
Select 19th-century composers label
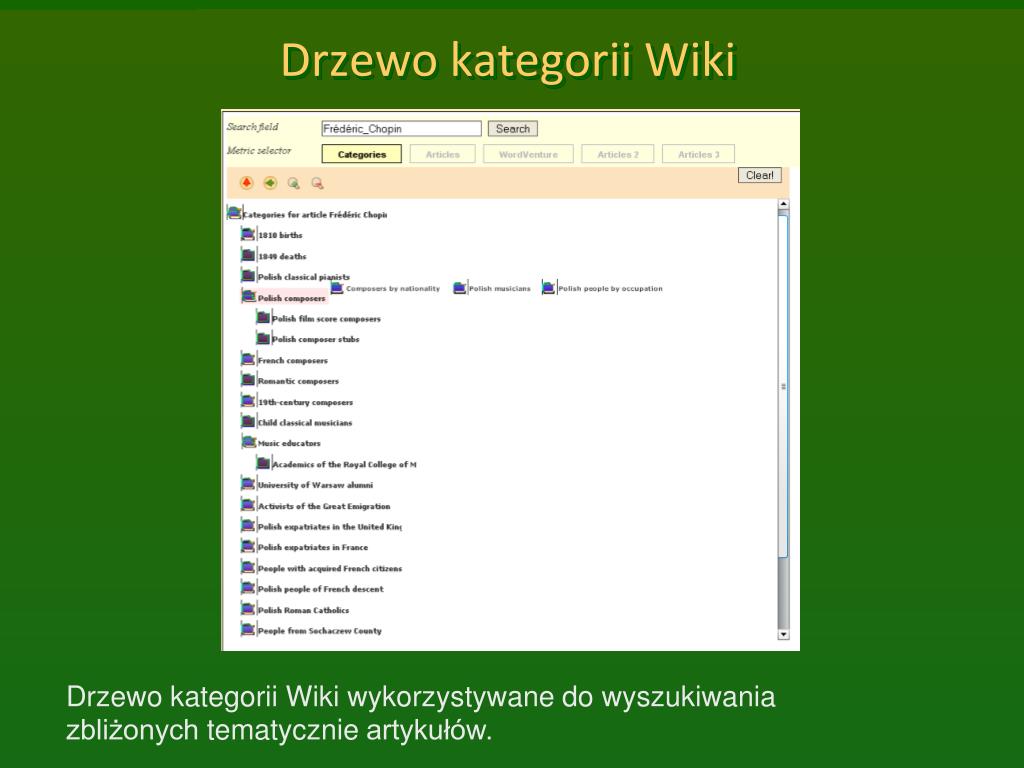point(306,402)
